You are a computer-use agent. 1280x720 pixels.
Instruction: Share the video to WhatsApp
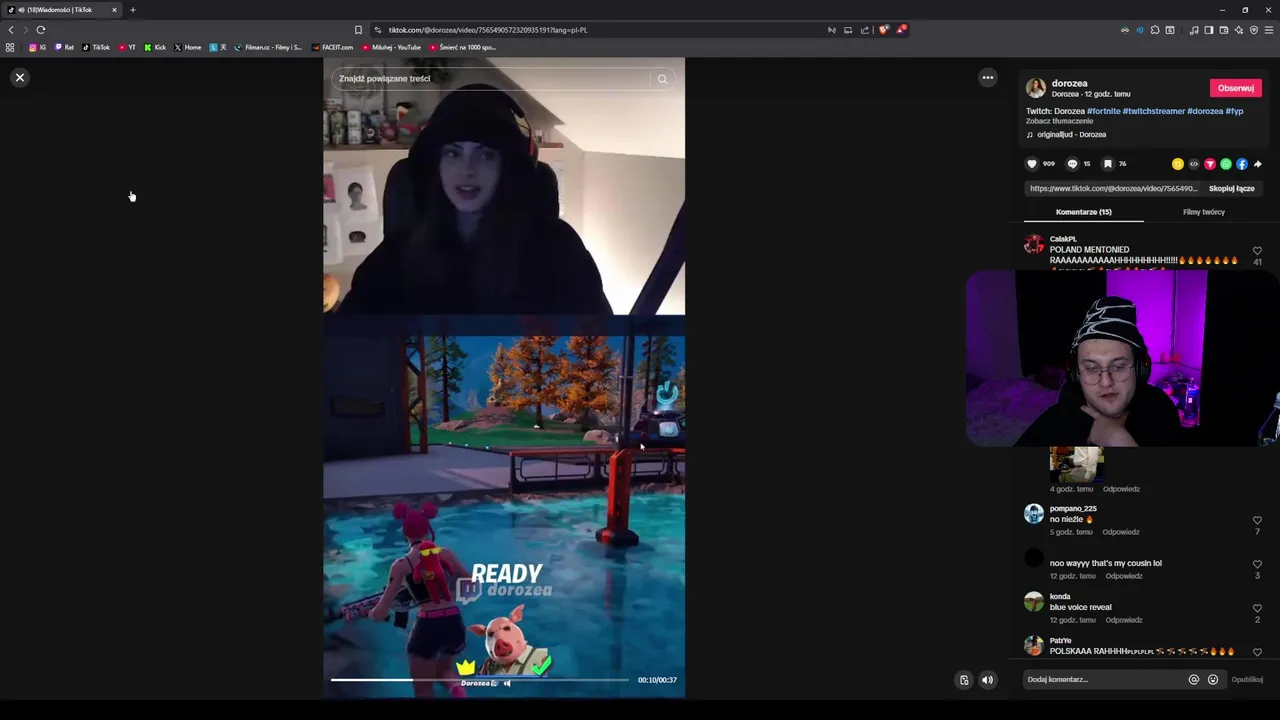pos(1225,164)
